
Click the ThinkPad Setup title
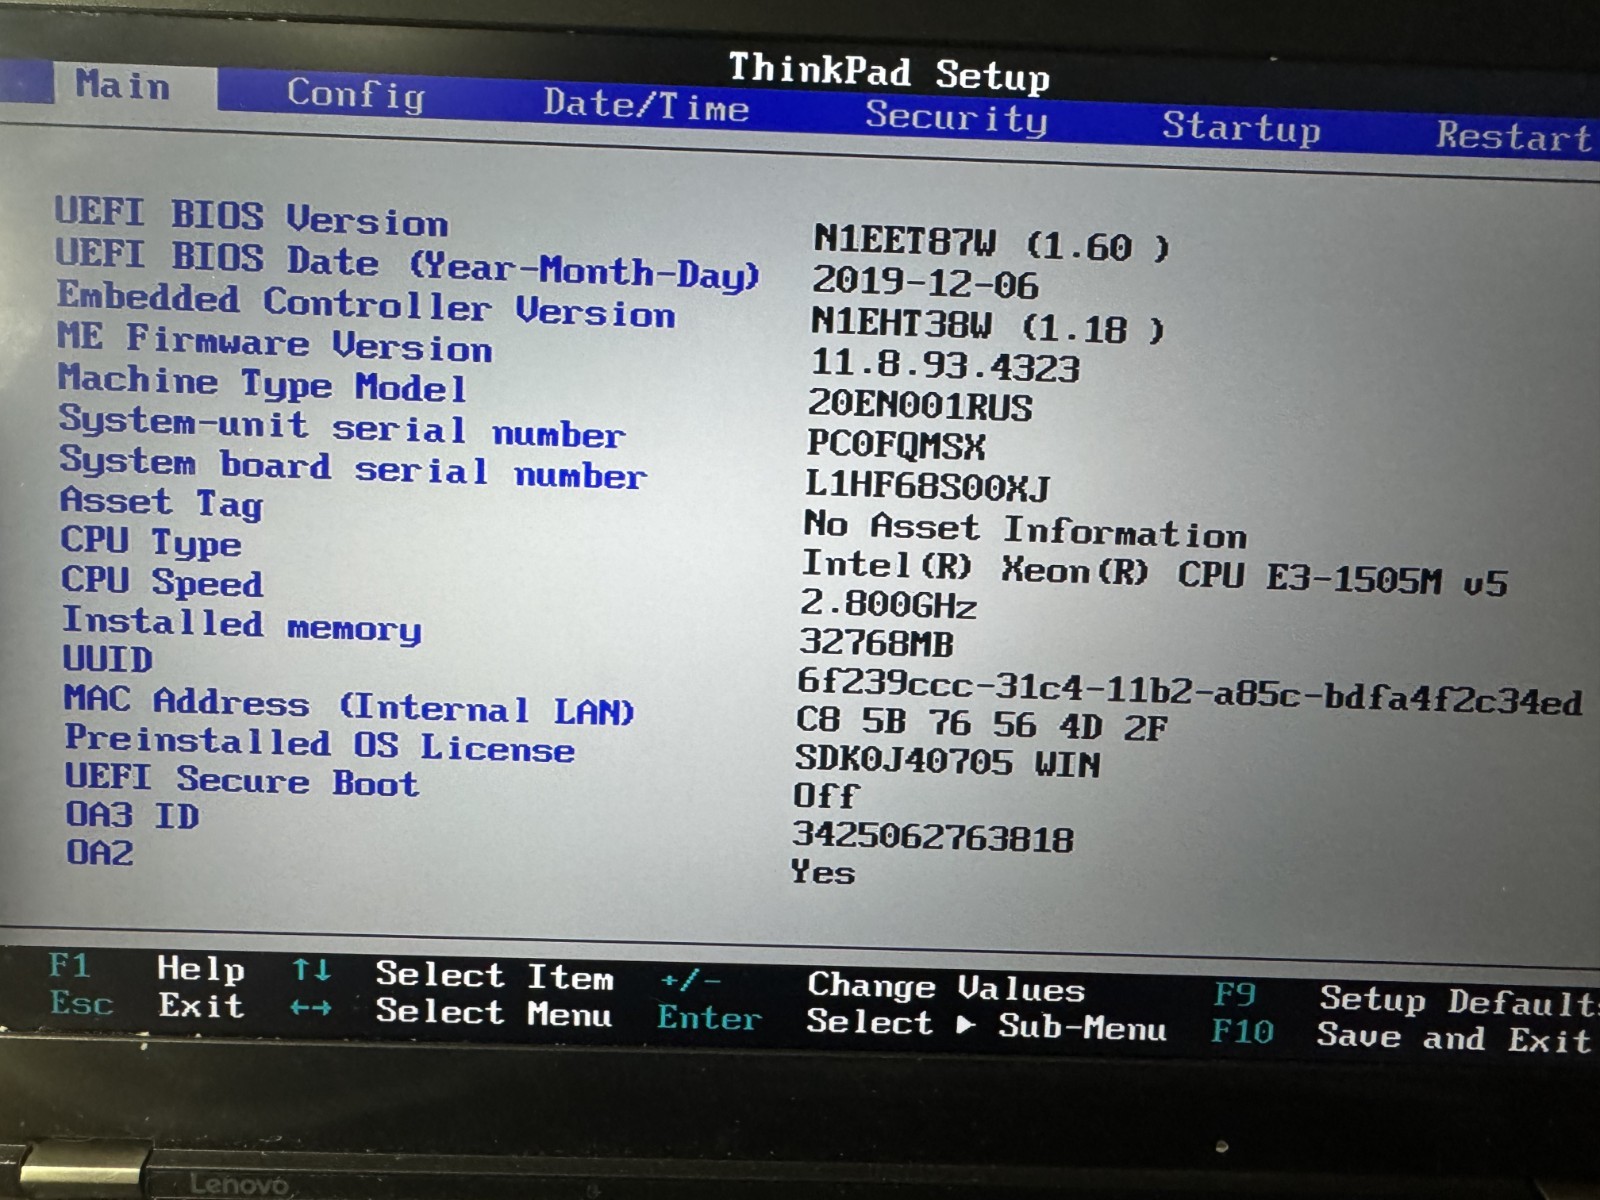tap(889, 72)
